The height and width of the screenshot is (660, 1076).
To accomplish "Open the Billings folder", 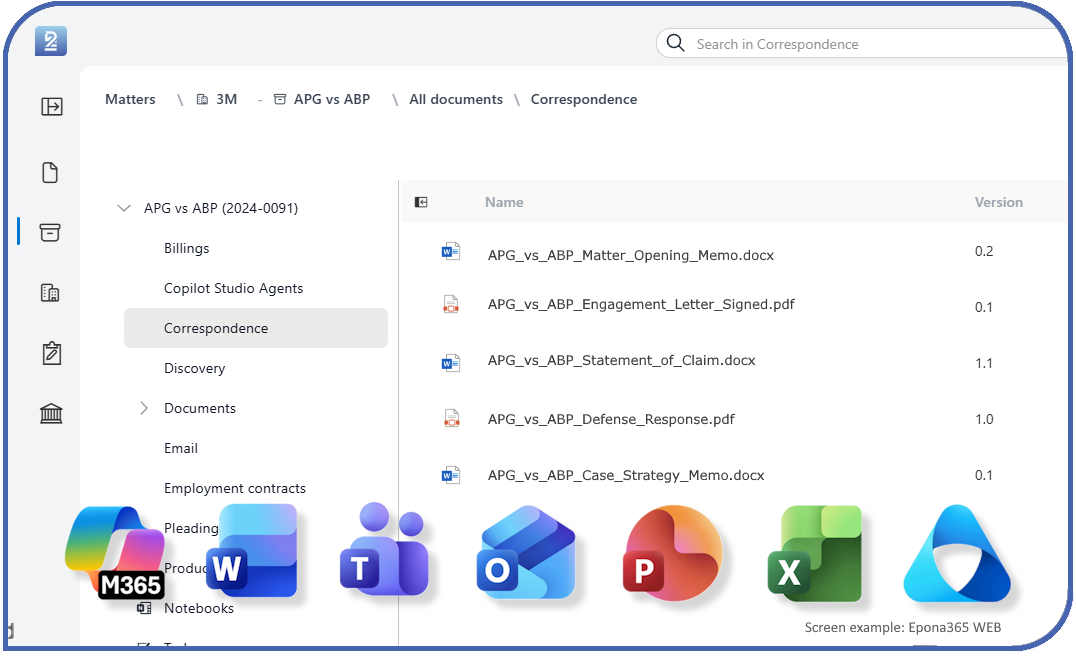I will (187, 248).
